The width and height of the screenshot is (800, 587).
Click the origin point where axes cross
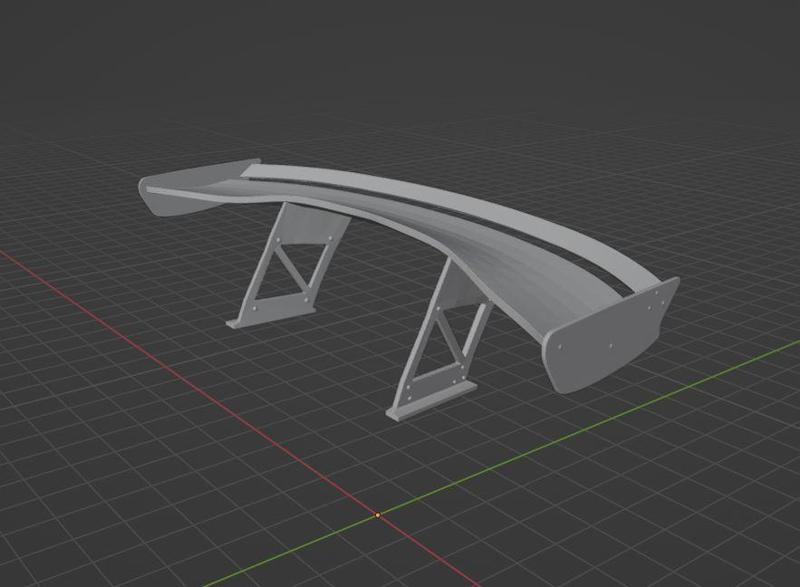[378, 516]
